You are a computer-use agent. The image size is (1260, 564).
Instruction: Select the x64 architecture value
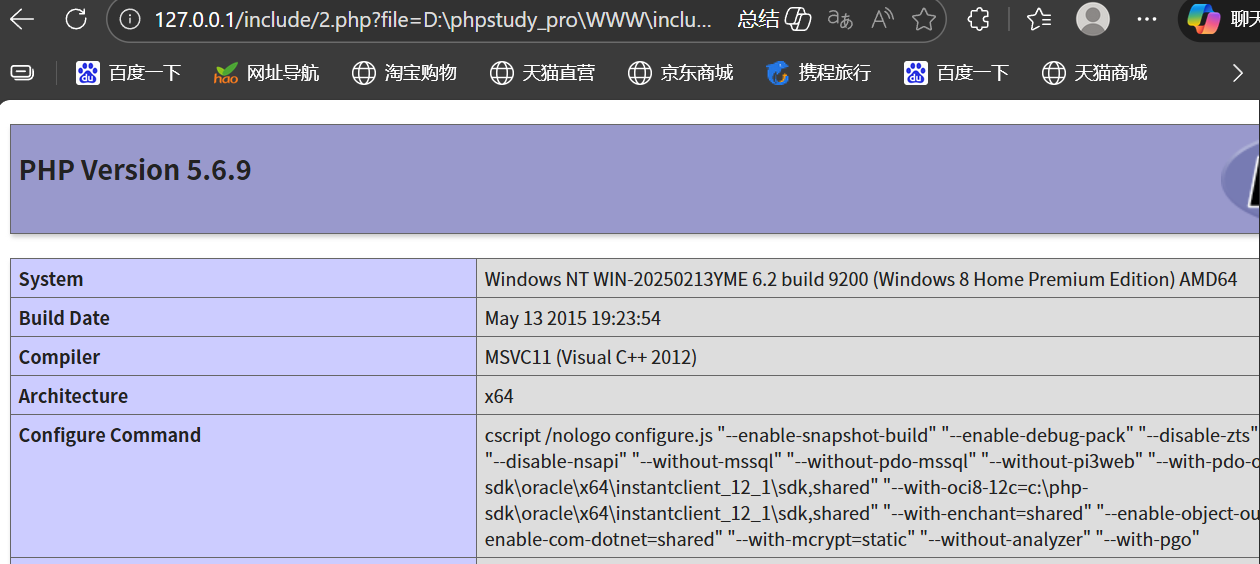[x=499, y=396]
